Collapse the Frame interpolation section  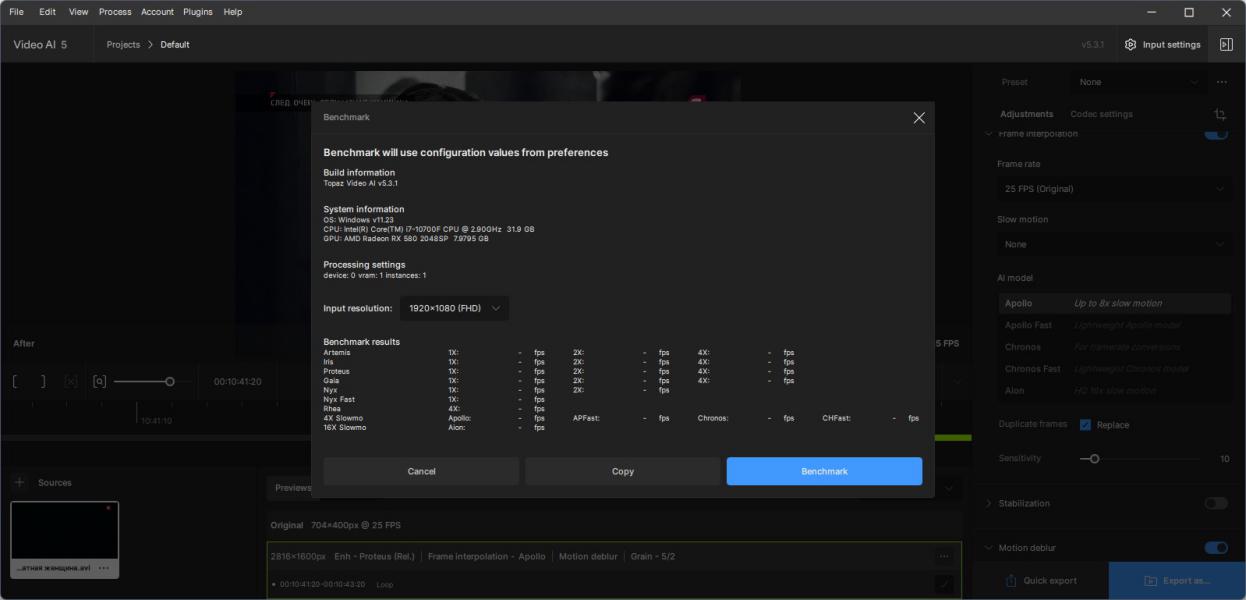coord(989,134)
